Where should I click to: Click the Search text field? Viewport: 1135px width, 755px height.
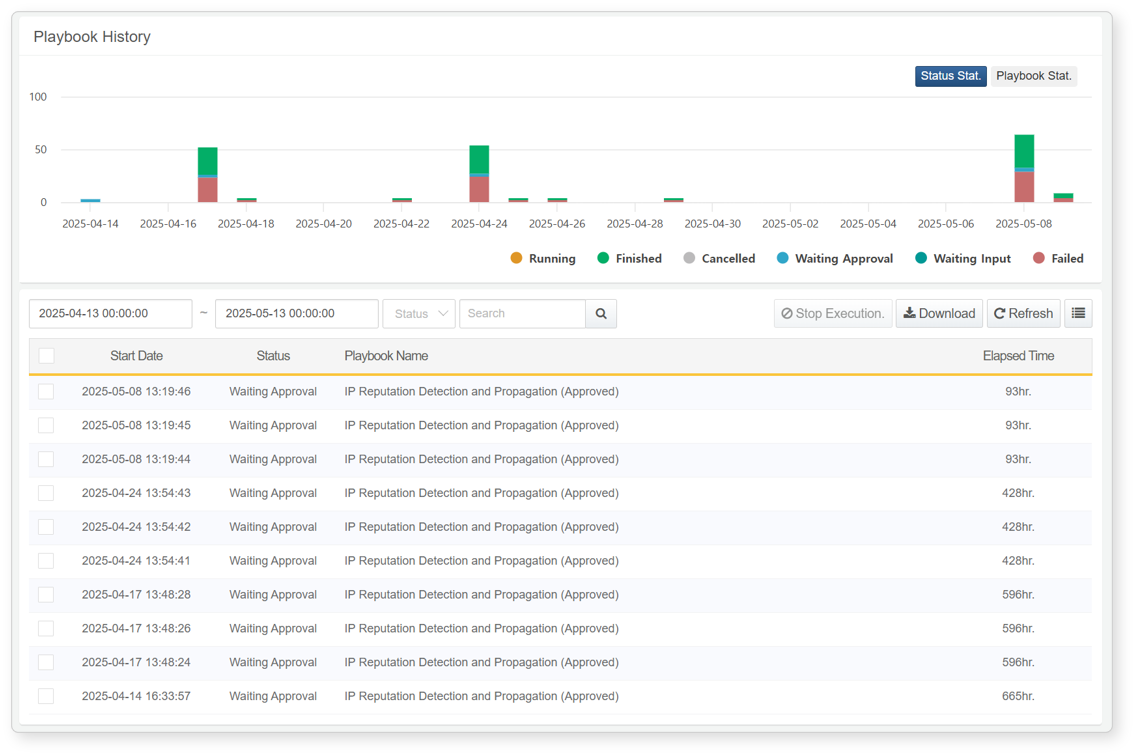coord(522,313)
